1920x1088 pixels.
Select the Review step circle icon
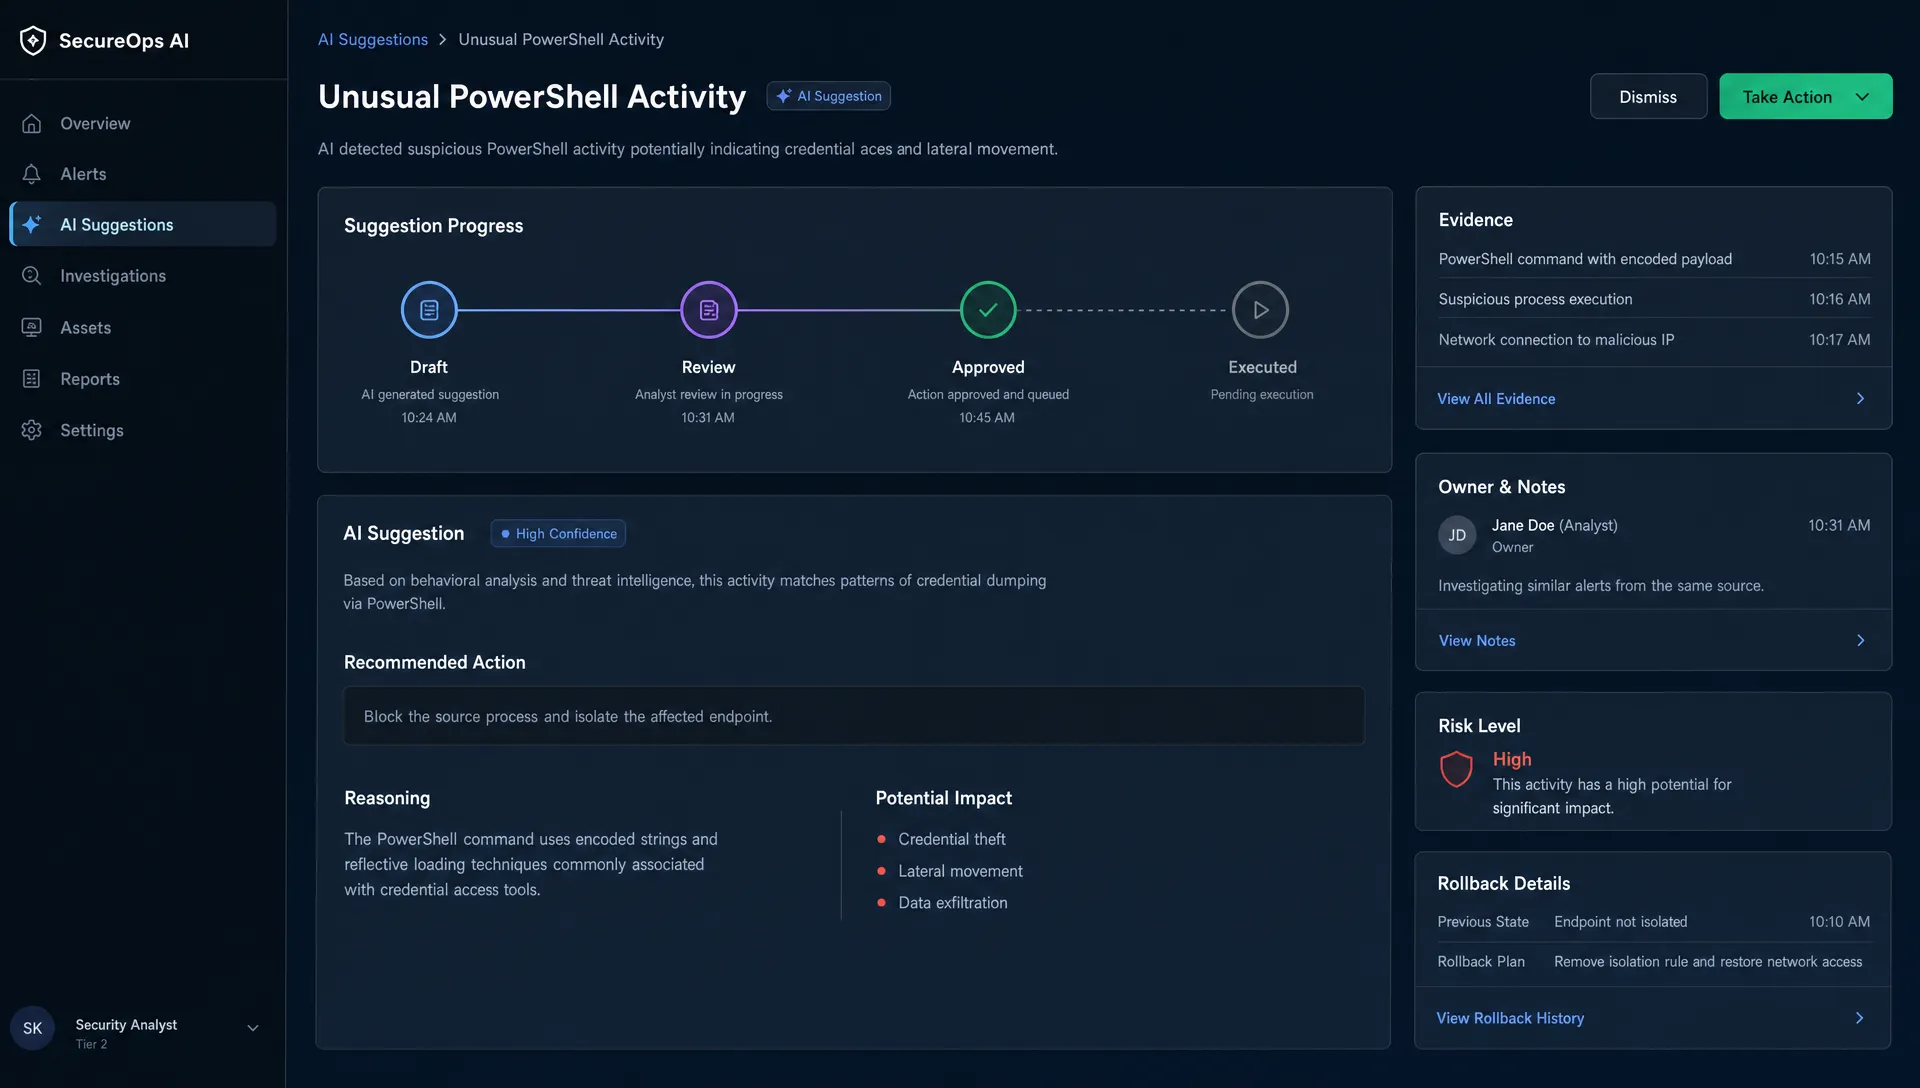[x=709, y=310]
